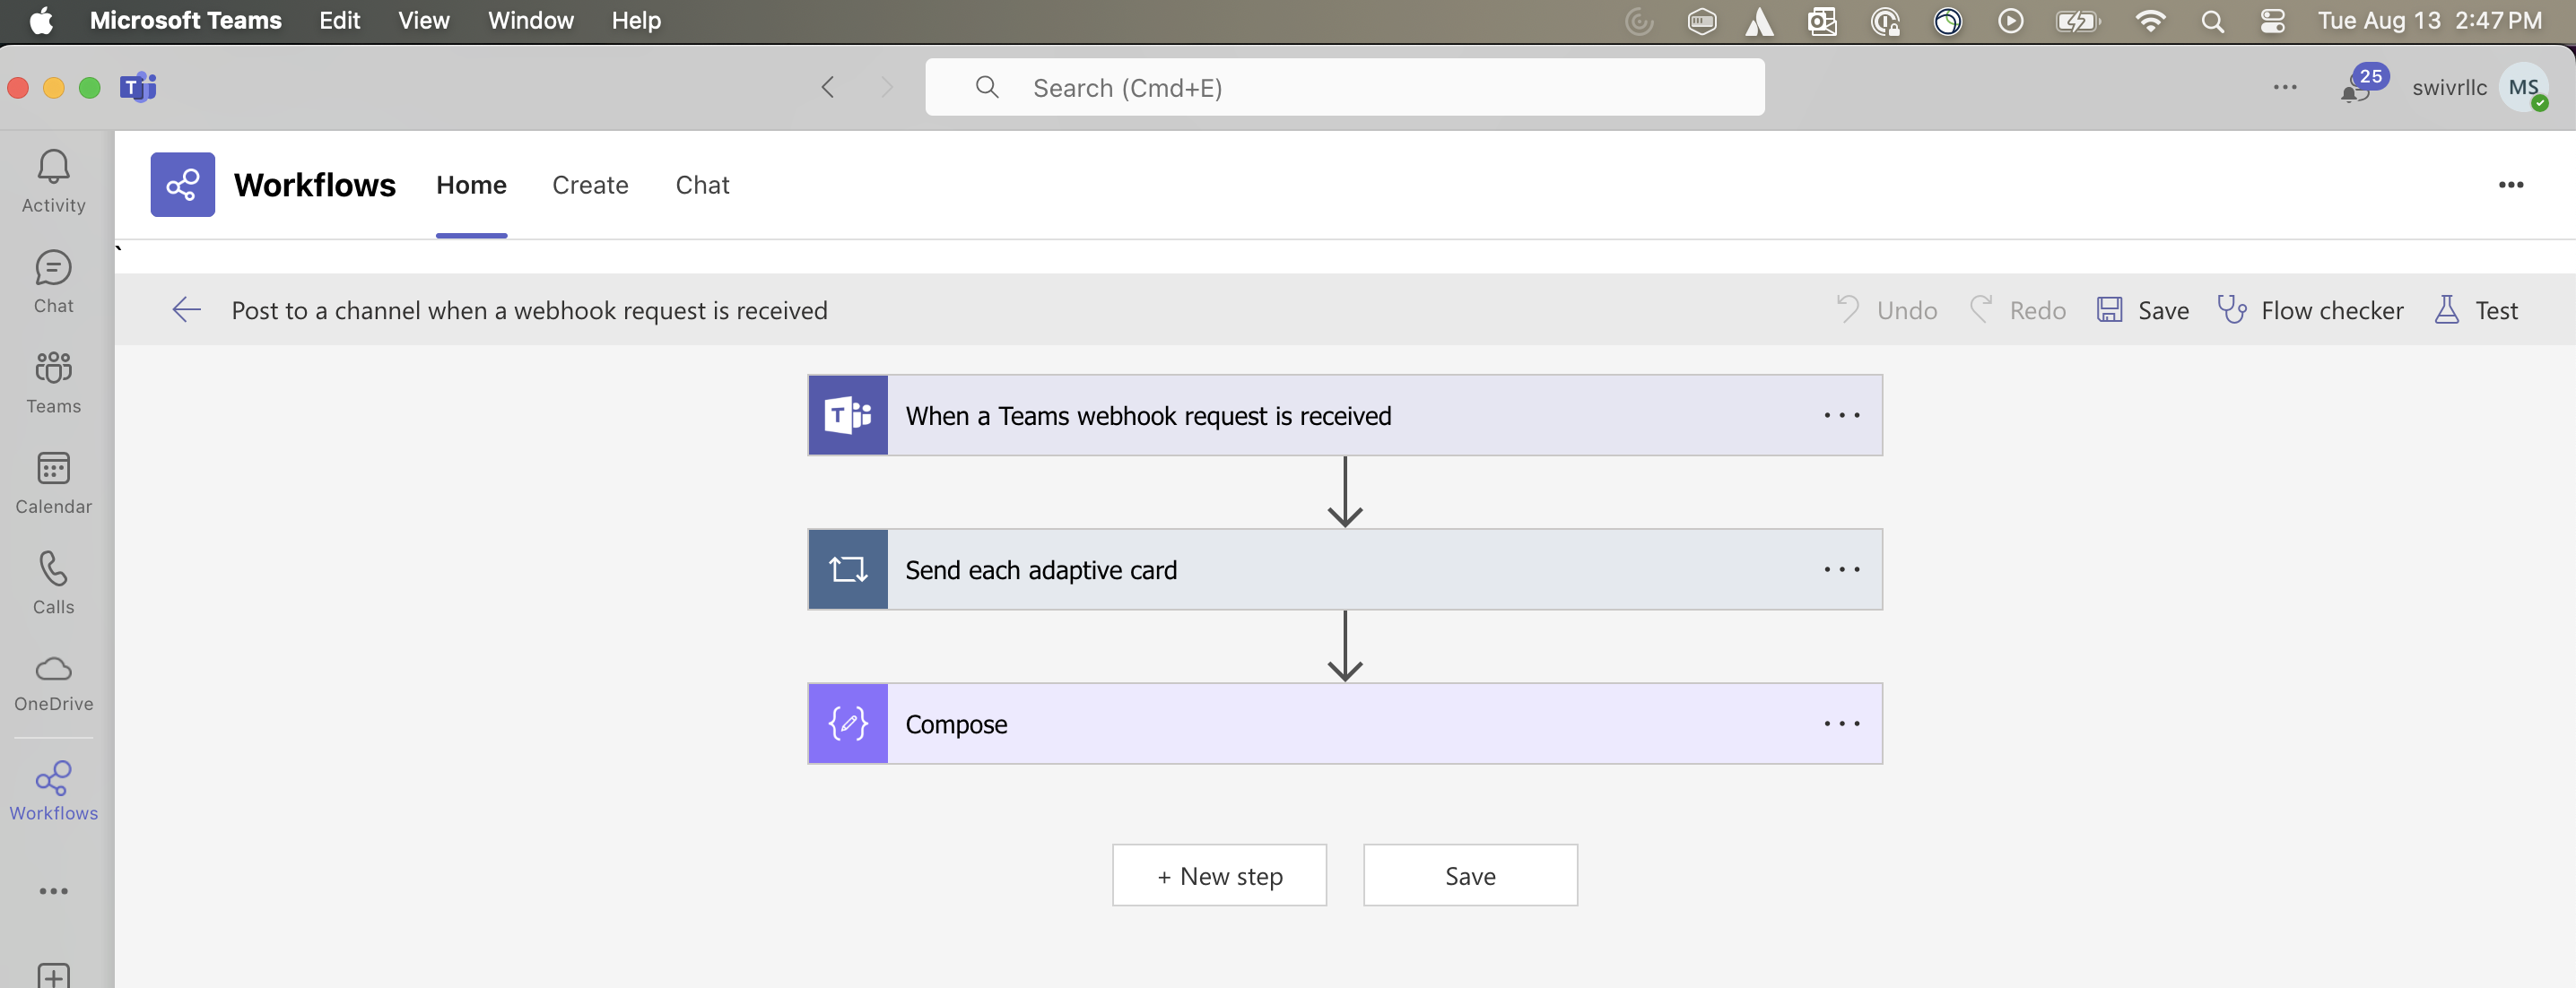The height and width of the screenshot is (988, 2576).
Task: Click the Send each adaptive card icon
Action: click(x=848, y=569)
